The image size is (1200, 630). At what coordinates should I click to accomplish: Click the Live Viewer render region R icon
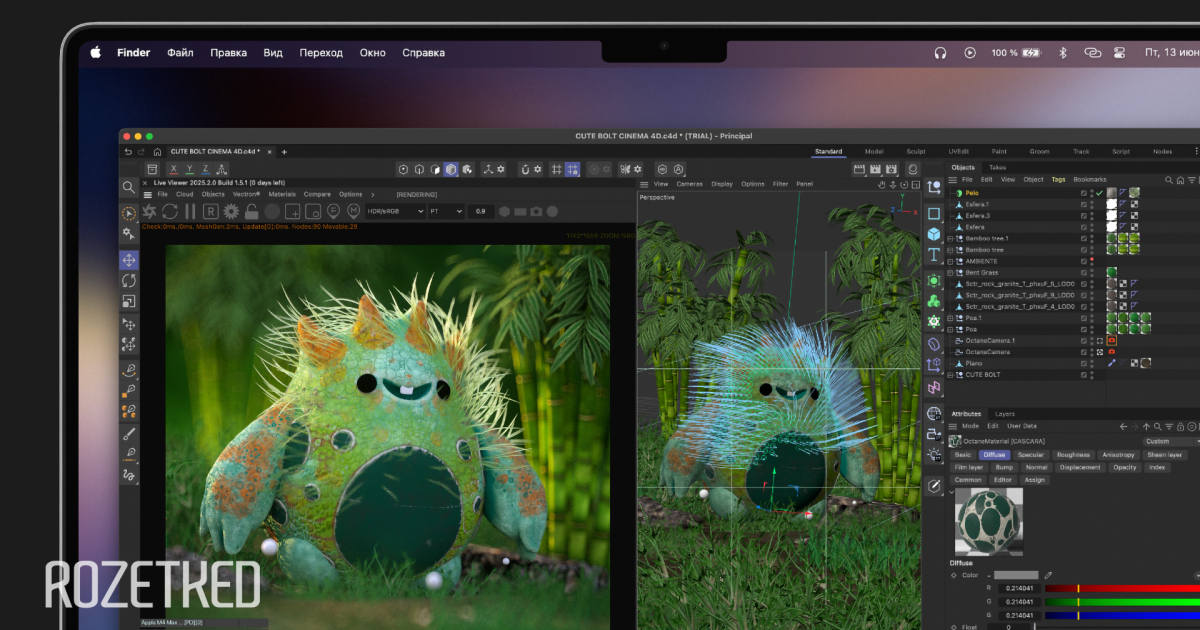211,211
